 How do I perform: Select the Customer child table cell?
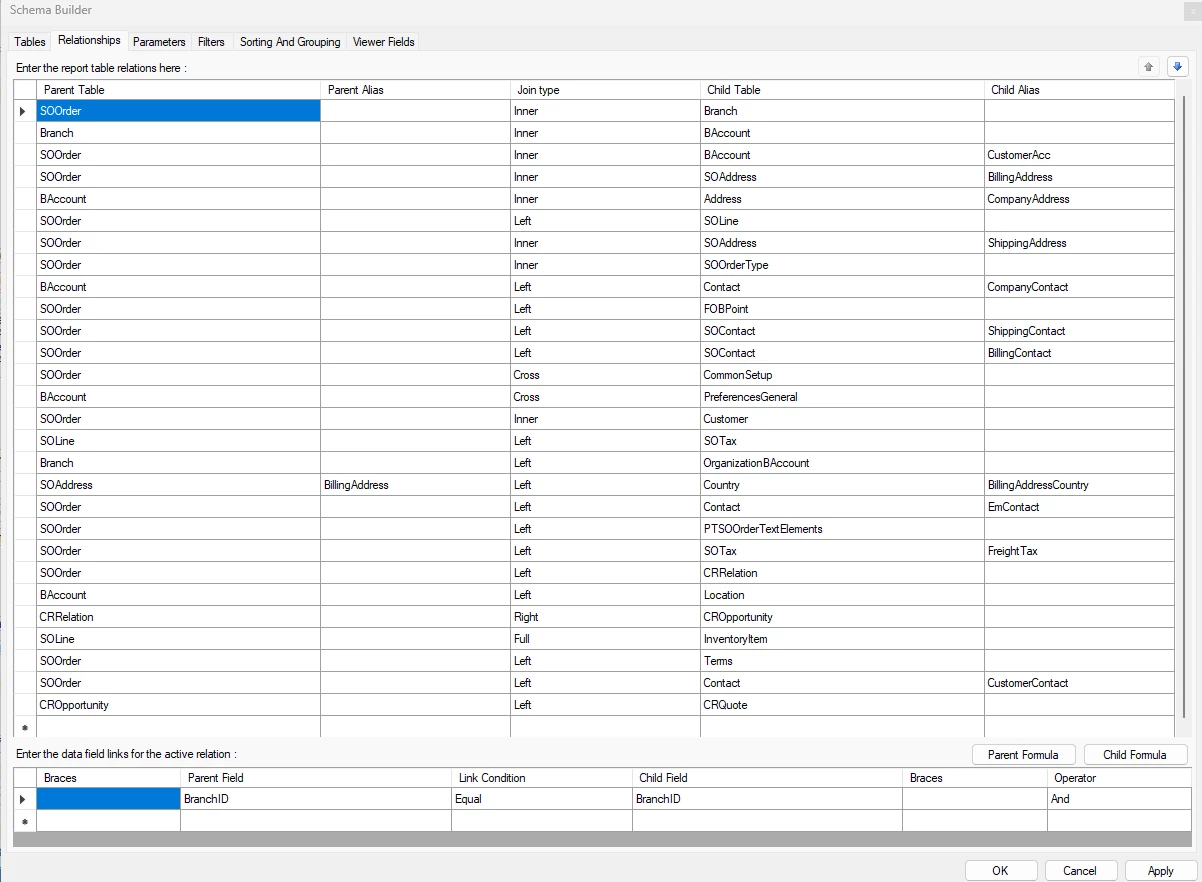pos(842,419)
